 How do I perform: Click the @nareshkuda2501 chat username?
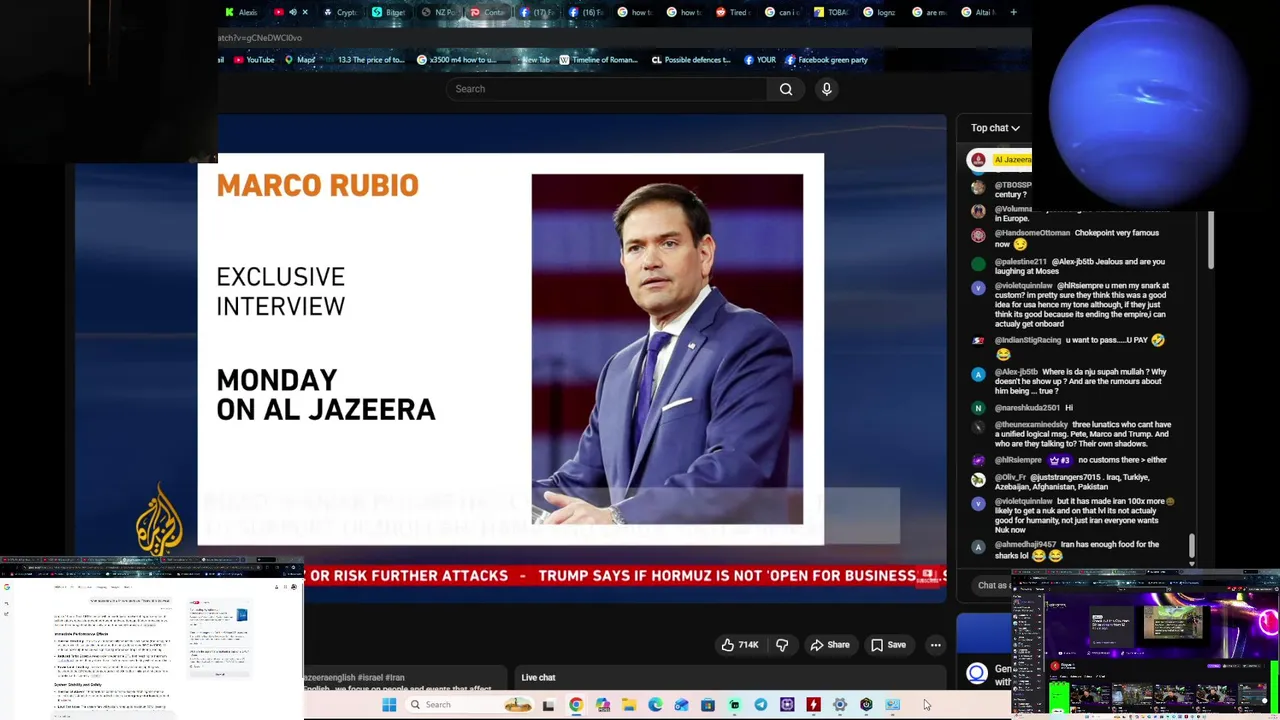[1027, 408]
